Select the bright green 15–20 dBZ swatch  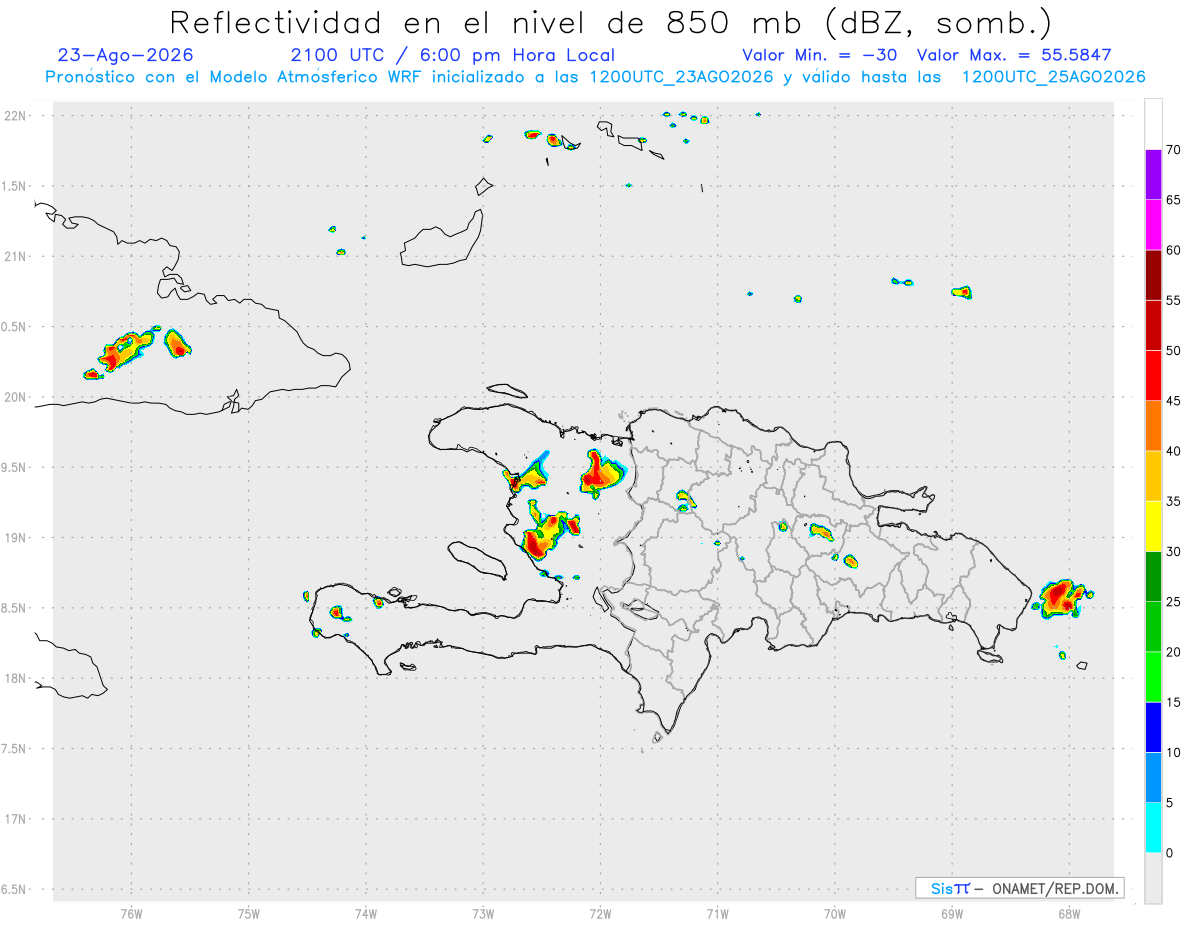(1153, 677)
